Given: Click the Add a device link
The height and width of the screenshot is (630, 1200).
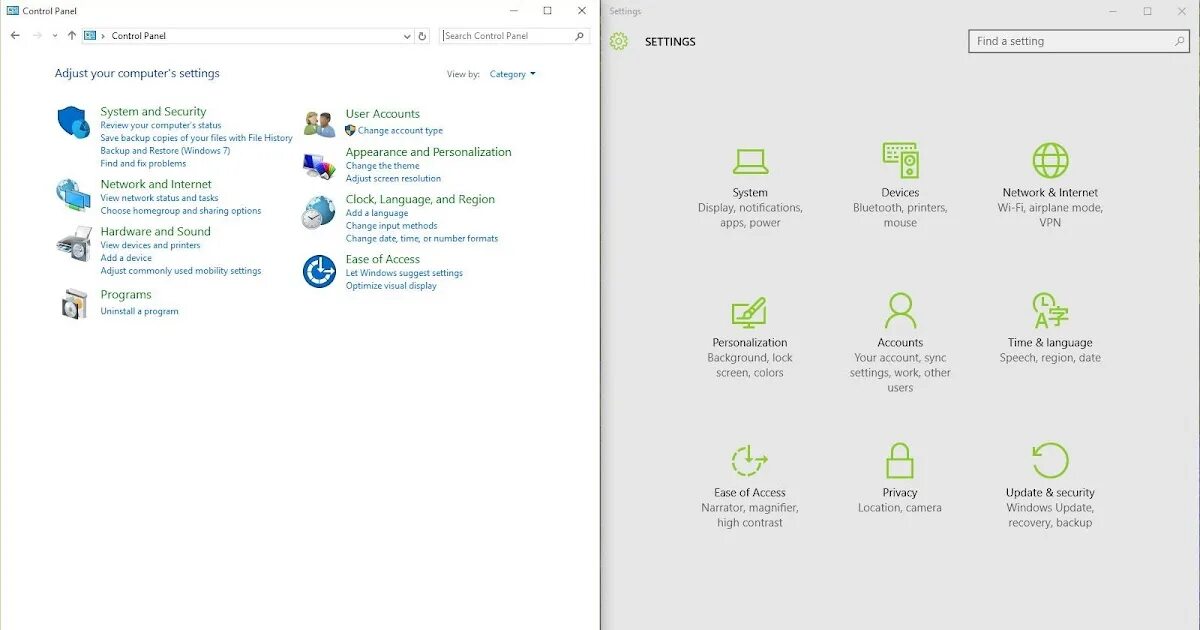Looking at the screenshot, I should pos(126,258).
